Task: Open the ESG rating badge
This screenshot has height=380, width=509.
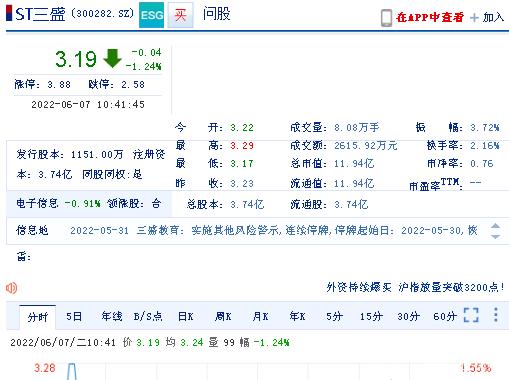Action: point(151,15)
